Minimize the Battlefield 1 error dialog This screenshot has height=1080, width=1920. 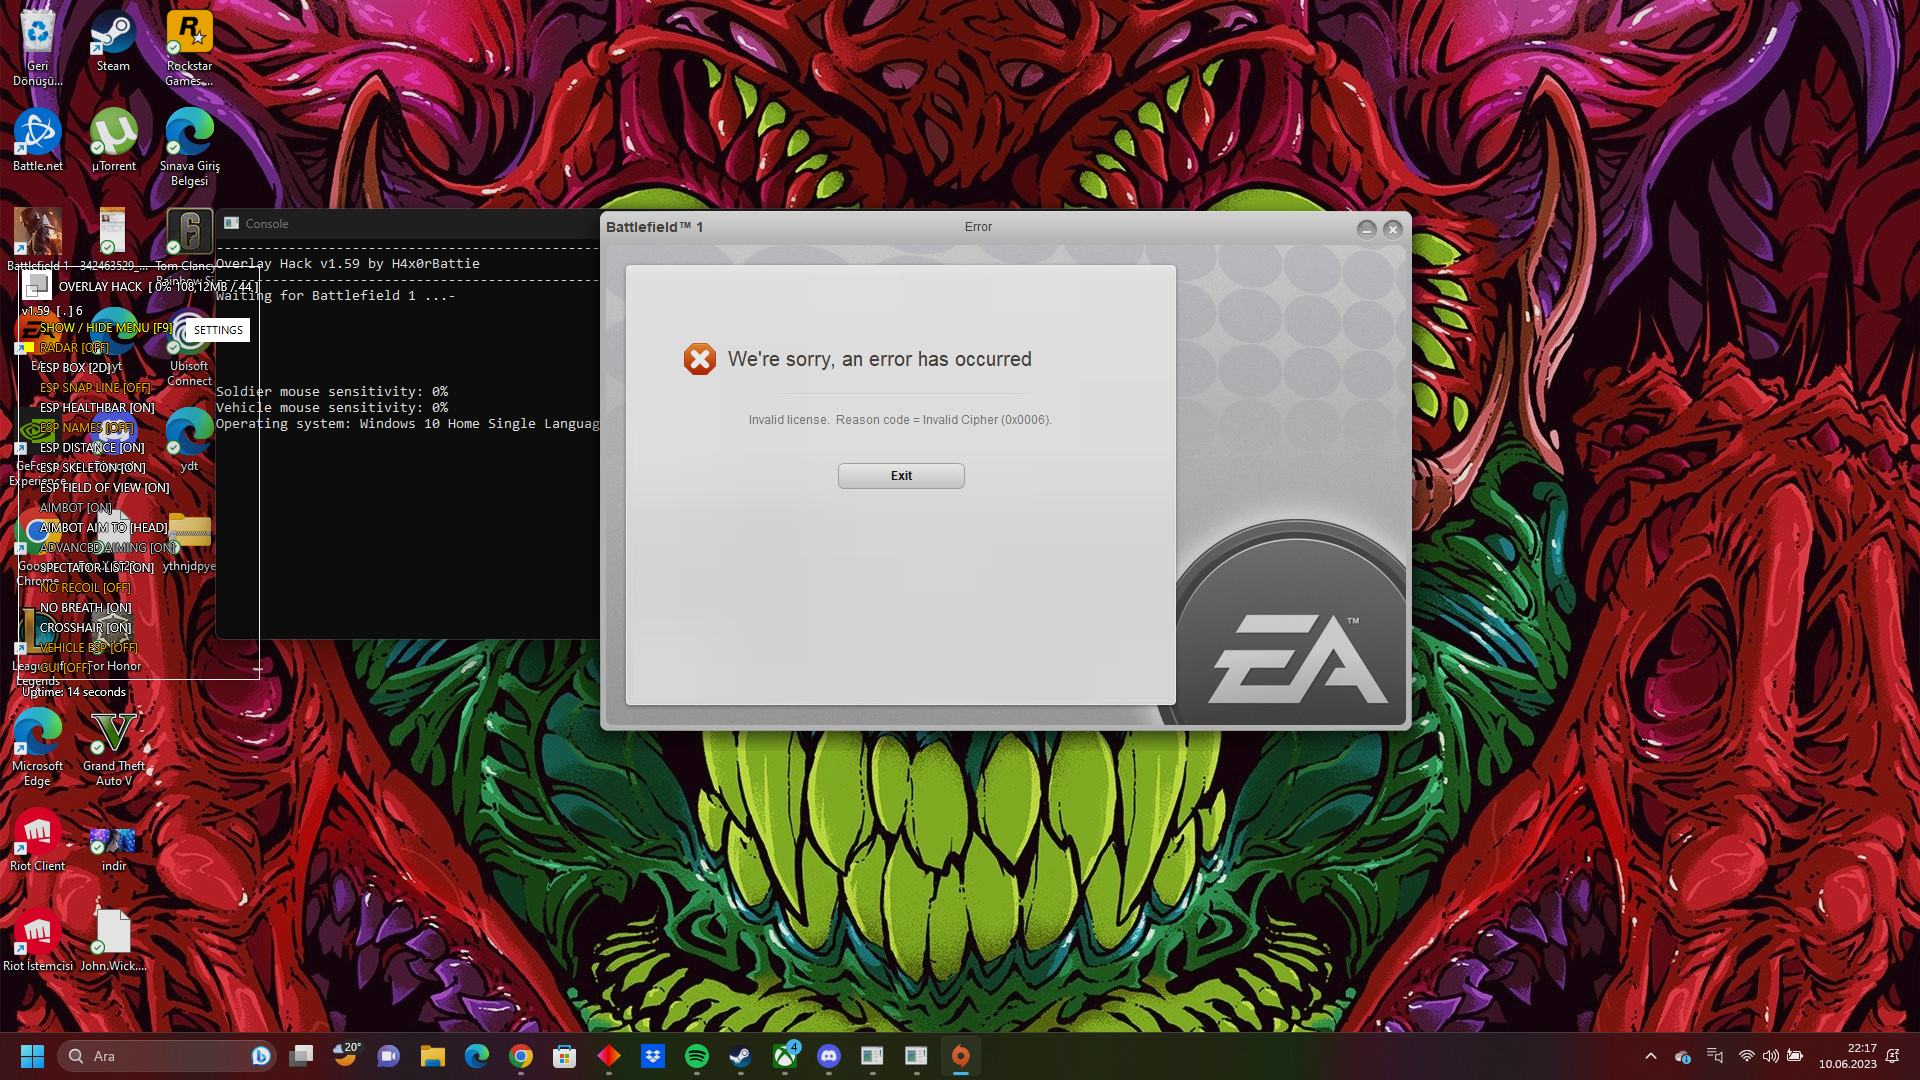tap(1366, 229)
